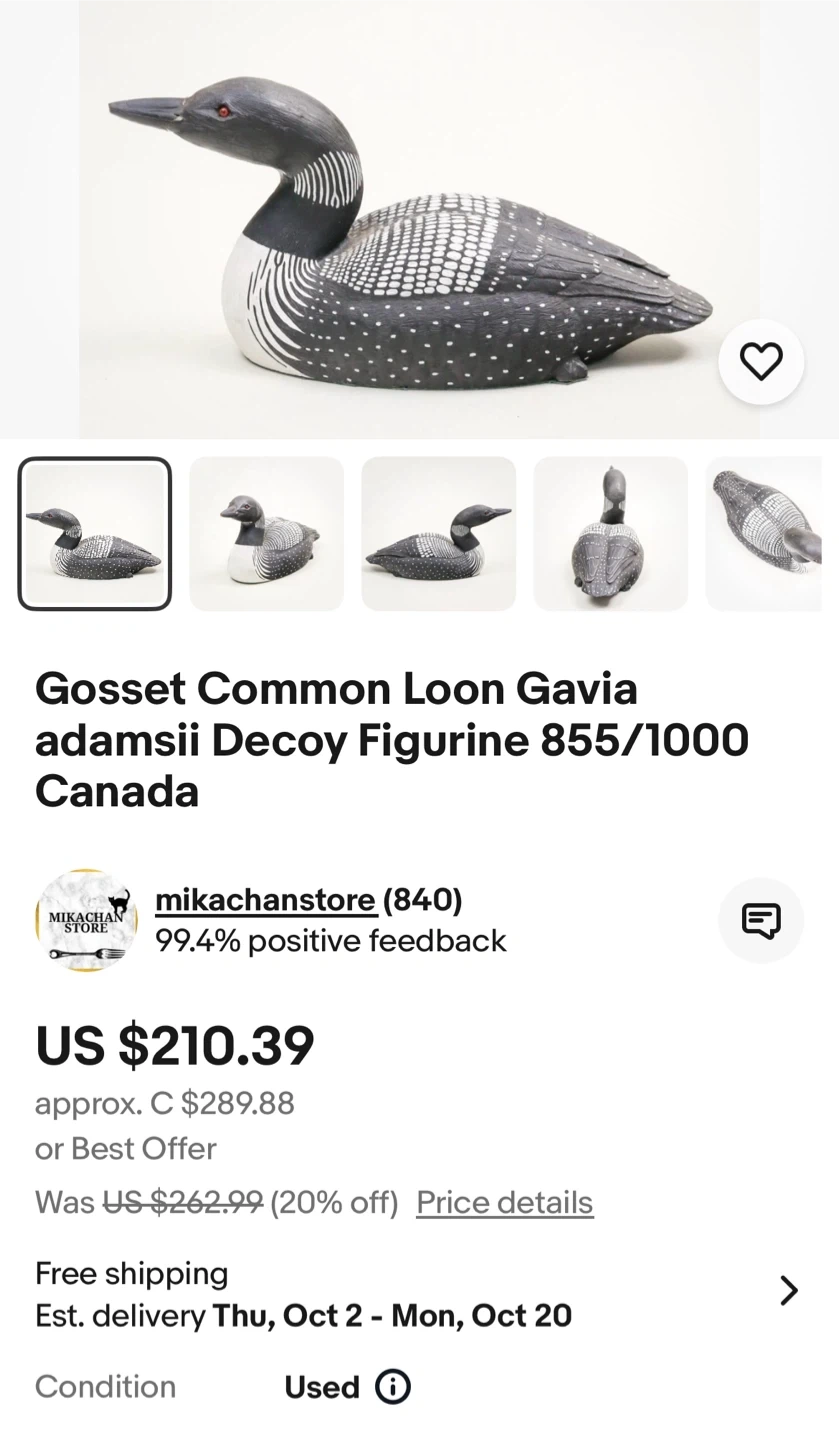Image resolution: width=839 pixels, height=1440 pixels.
Task: Open the message seller chat icon
Action: click(761, 920)
